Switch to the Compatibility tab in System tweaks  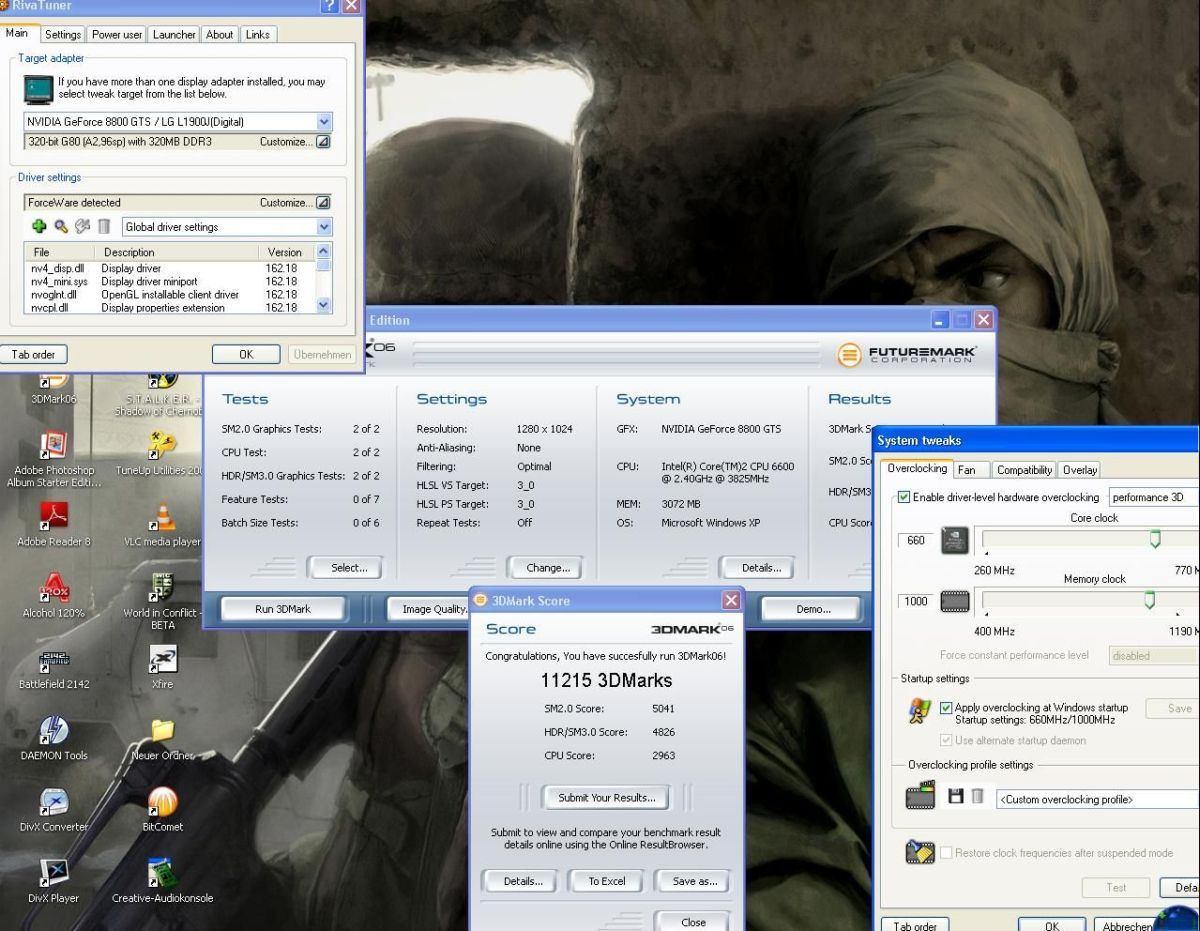1024,470
